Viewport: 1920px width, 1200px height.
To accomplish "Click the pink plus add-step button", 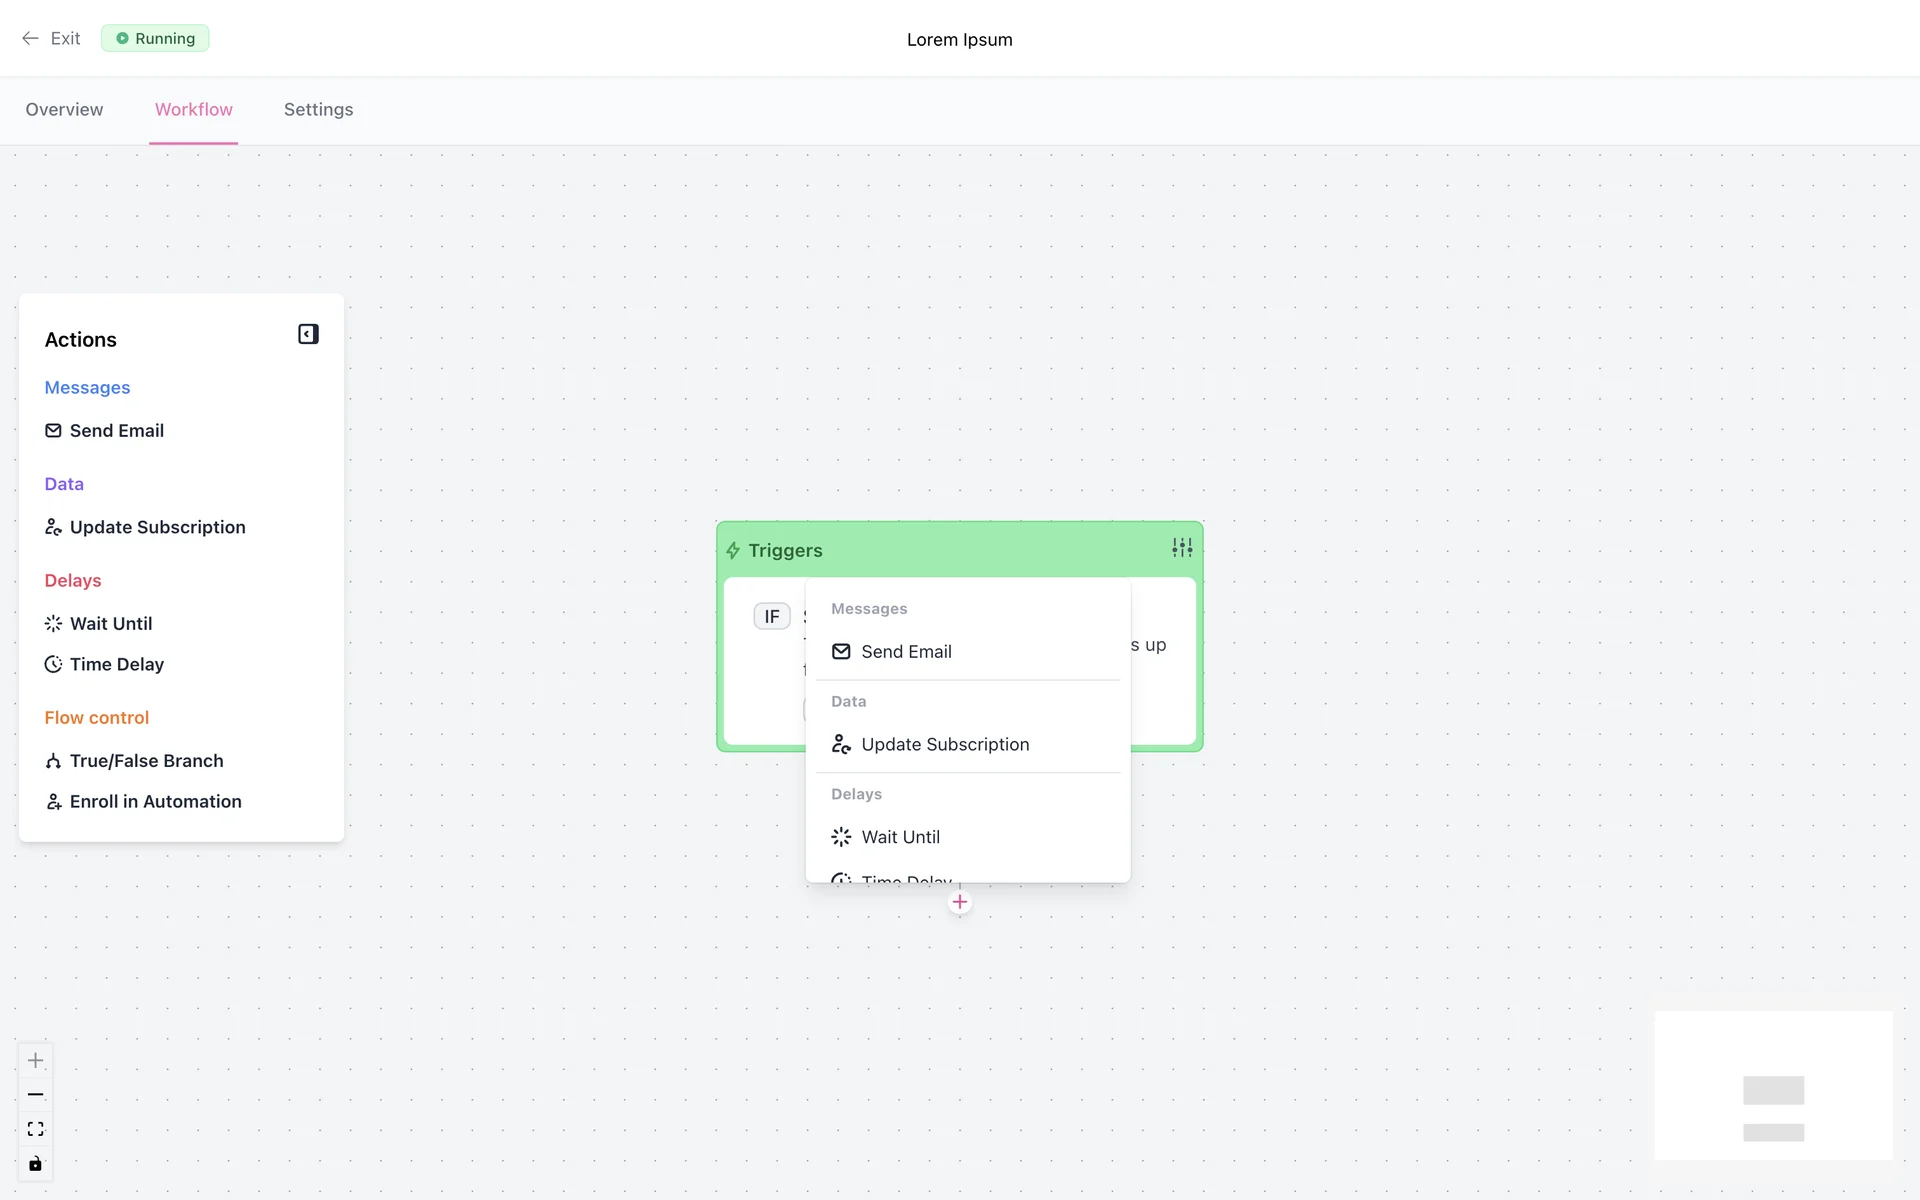I will [x=959, y=902].
